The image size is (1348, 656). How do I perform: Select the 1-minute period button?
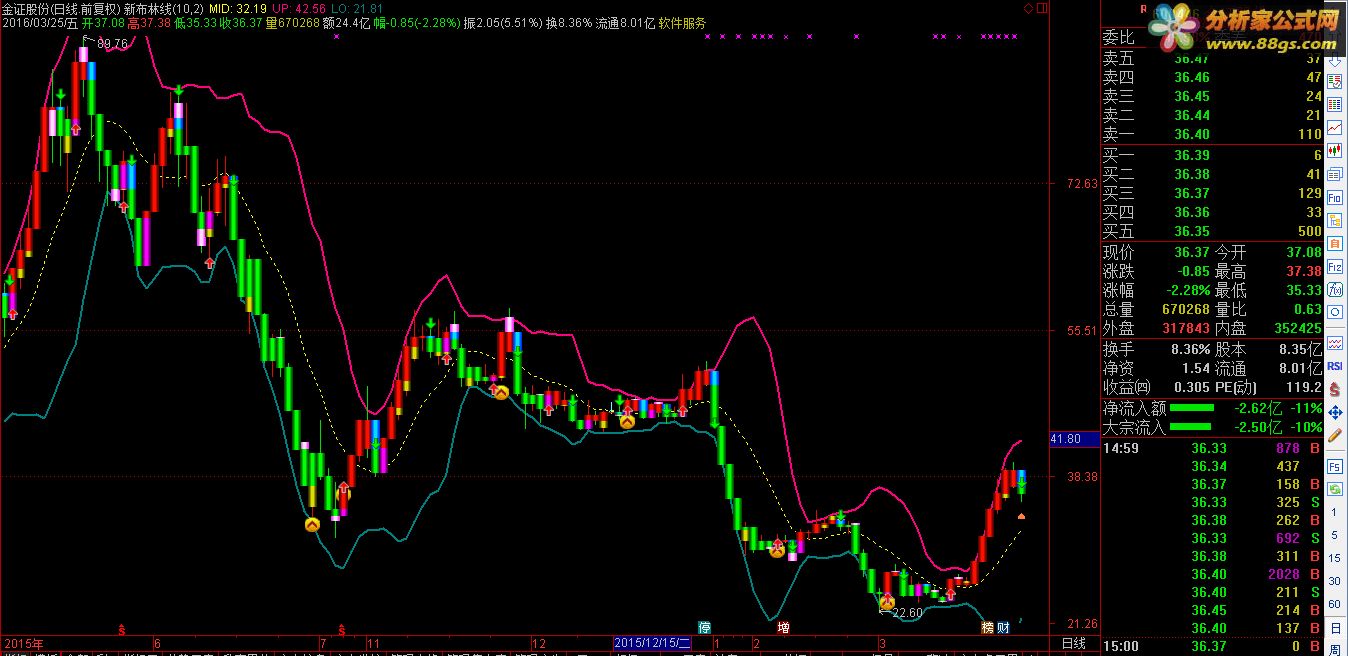(1334, 513)
